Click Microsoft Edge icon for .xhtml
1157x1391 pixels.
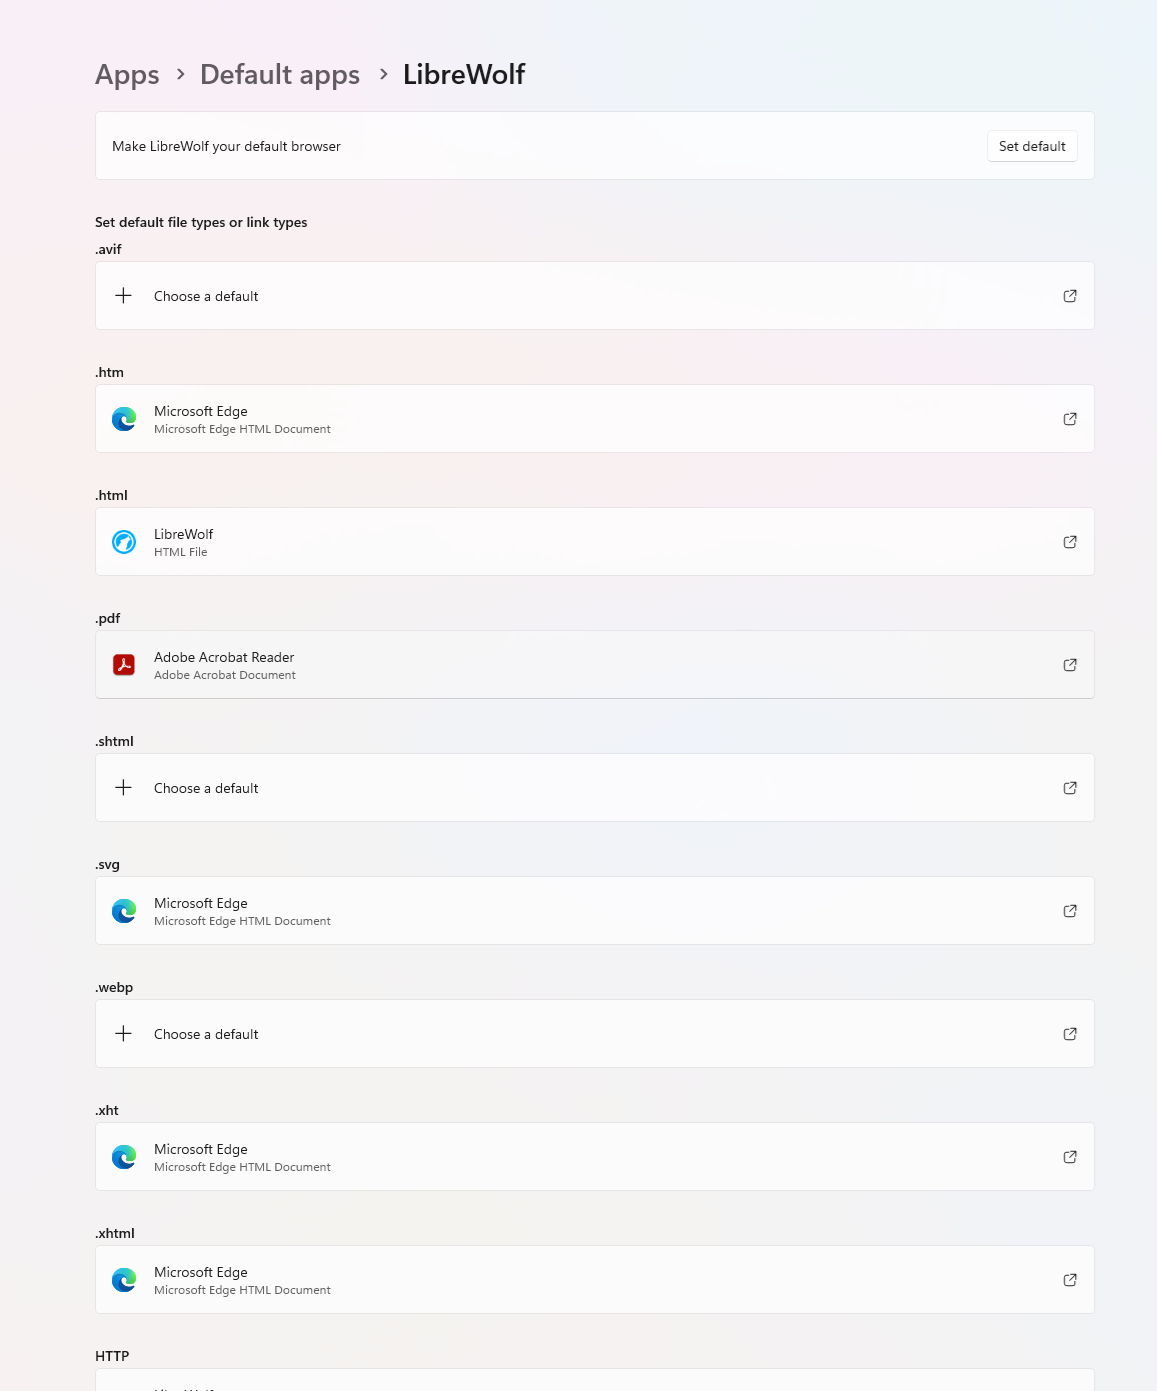tap(124, 1280)
